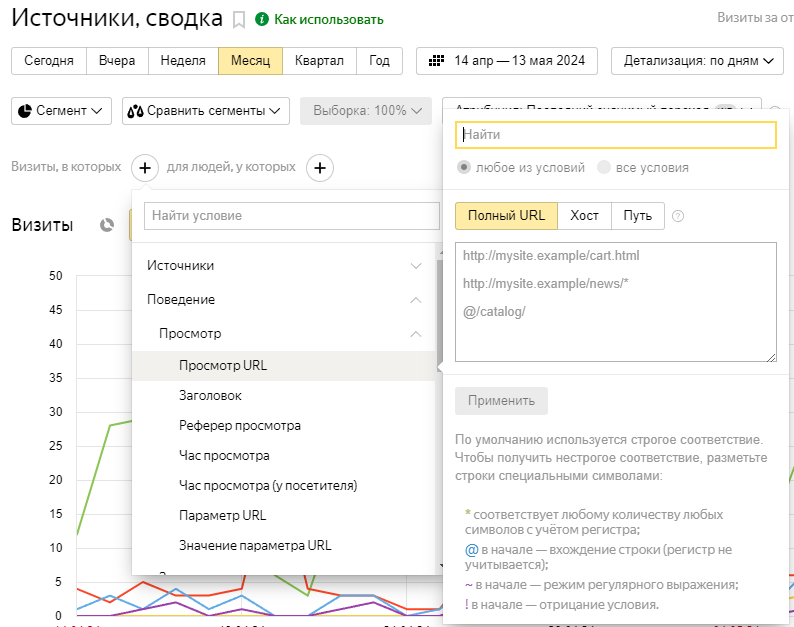This screenshot has width=794, height=627.
Task: Add visit condition with the first plus button
Action: pos(145,167)
